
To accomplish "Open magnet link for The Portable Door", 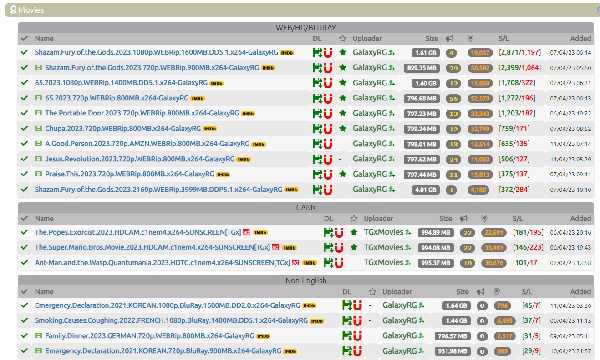I will tap(328, 113).
